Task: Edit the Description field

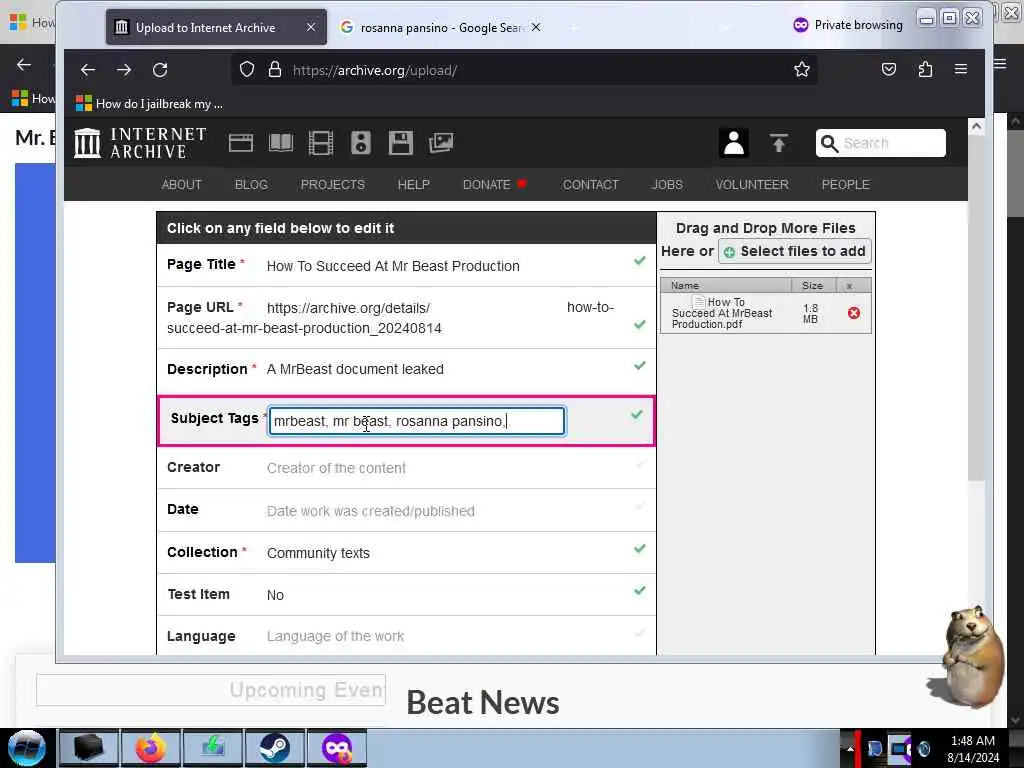Action: (x=406, y=369)
